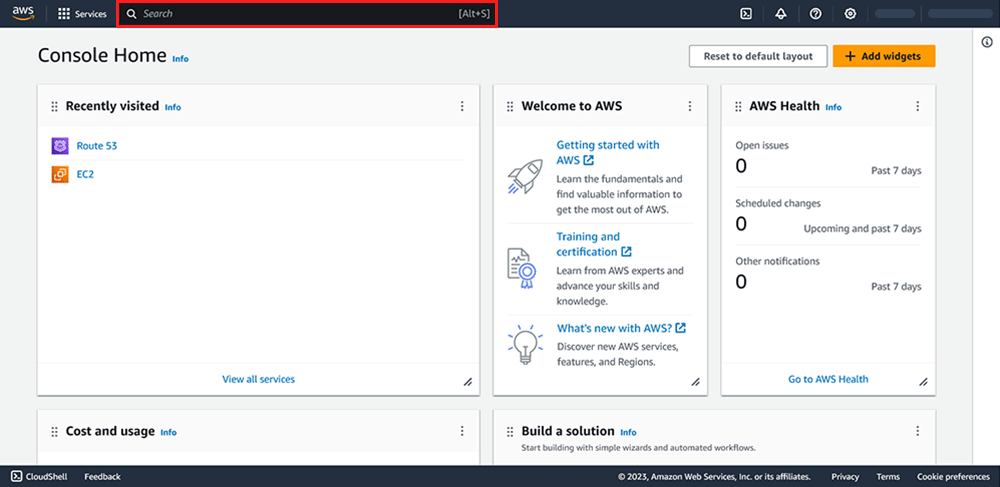Image resolution: width=1000 pixels, height=487 pixels.
Task: Grab the Build a solution drag handle
Action: pos(510,432)
